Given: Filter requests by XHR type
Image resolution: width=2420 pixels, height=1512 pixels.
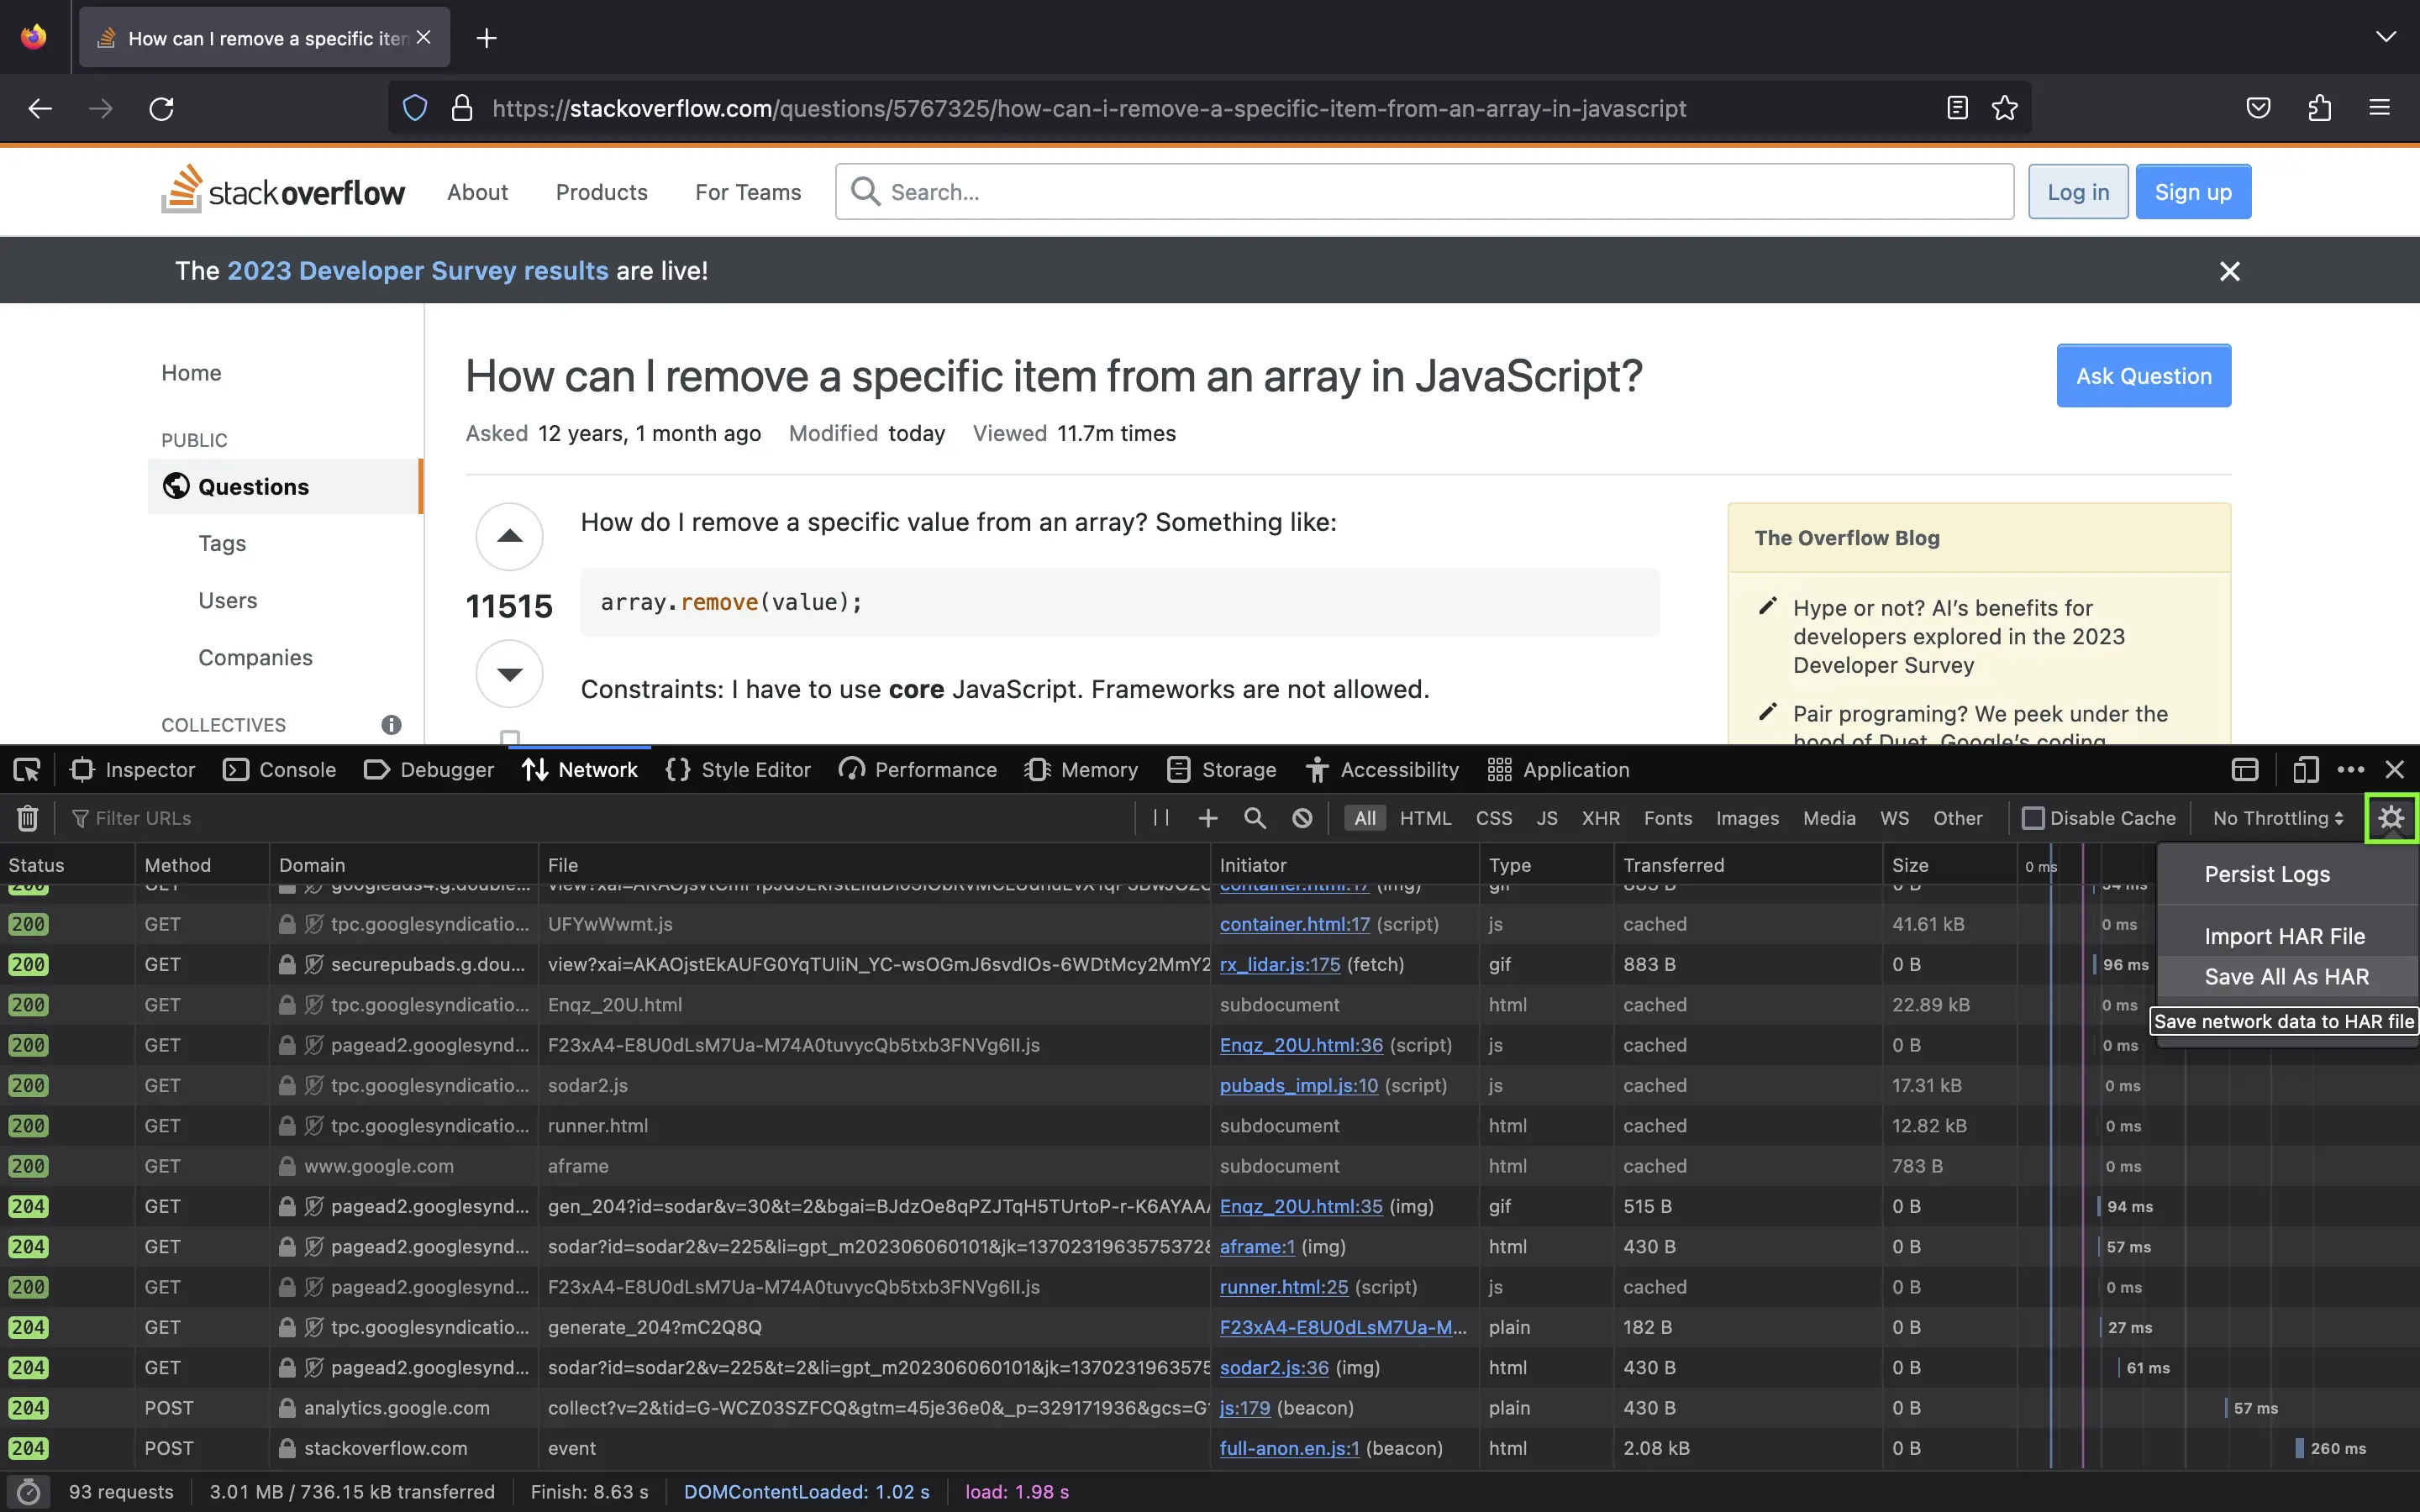Looking at the screenshot, I should [1601, 818].
